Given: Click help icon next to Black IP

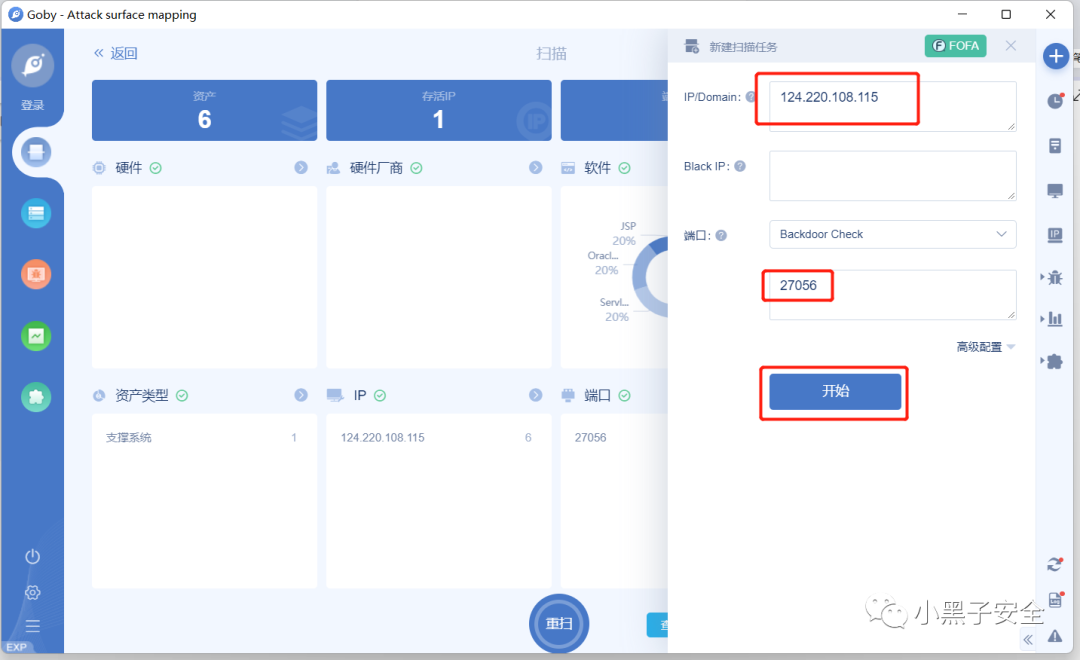Looking at the screenshot, I should click(x=740, y=166).
